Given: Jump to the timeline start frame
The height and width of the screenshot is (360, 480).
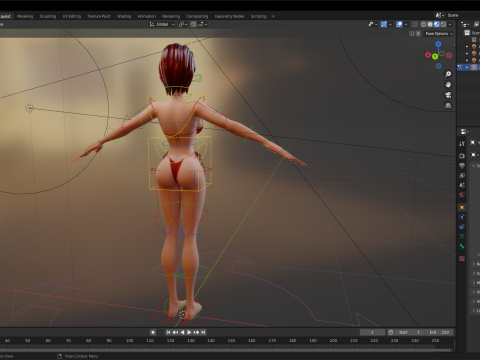Looking at the screenshot, I should (168, 332).
